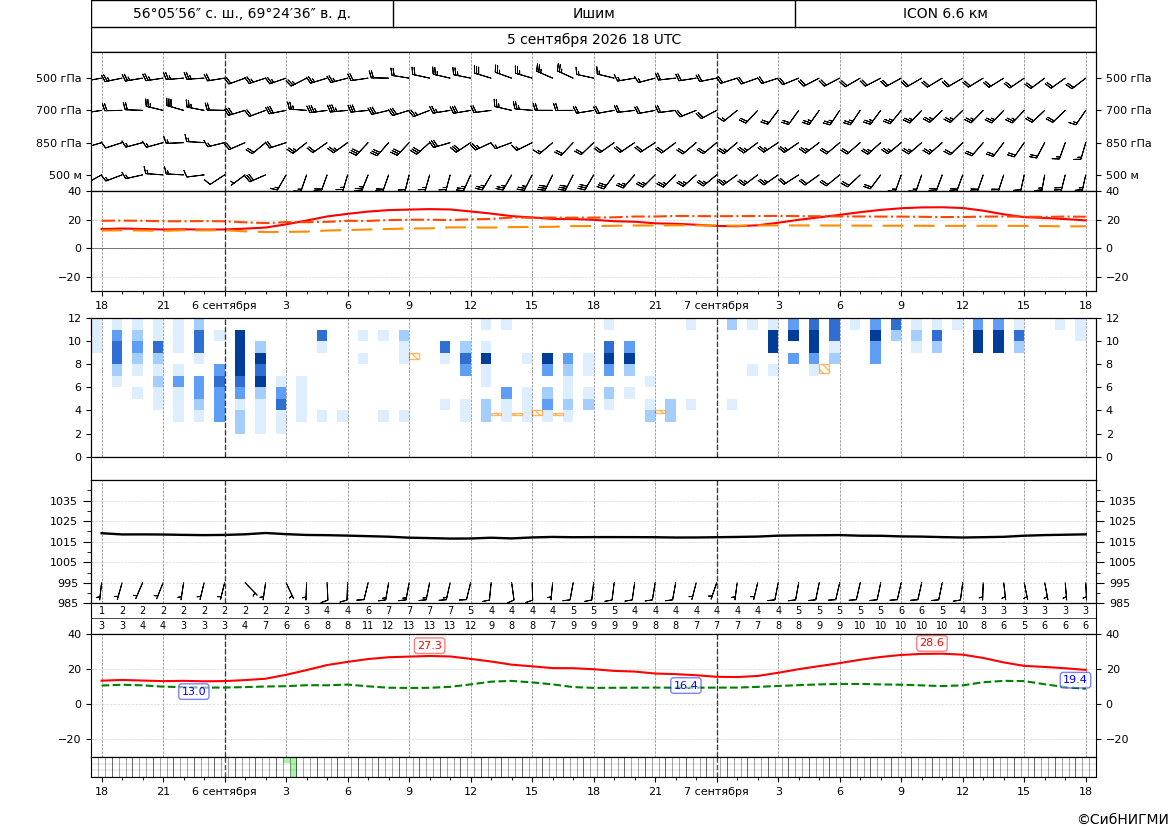Image resolution: width=1169 pixels, height=827 pixels.
Task: Click the blue 19.4 temperature label
Action: pyautogui.click(x=1074, y=679)
